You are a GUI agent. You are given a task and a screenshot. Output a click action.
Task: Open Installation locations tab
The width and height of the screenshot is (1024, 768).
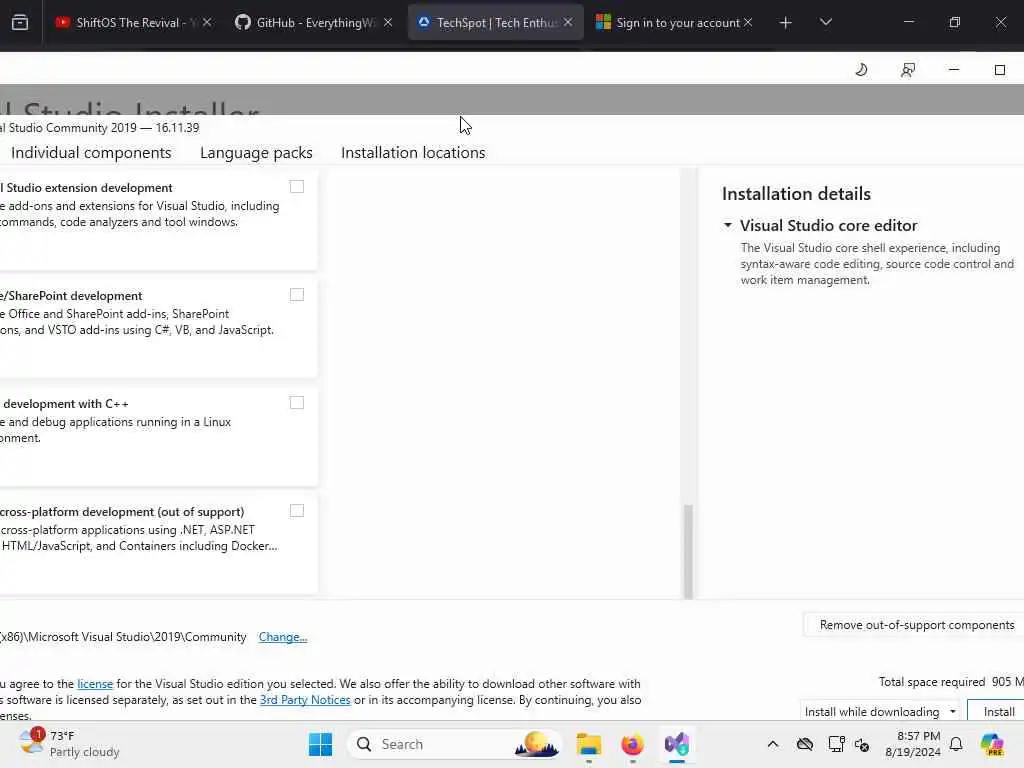click(x=413, y=153)
